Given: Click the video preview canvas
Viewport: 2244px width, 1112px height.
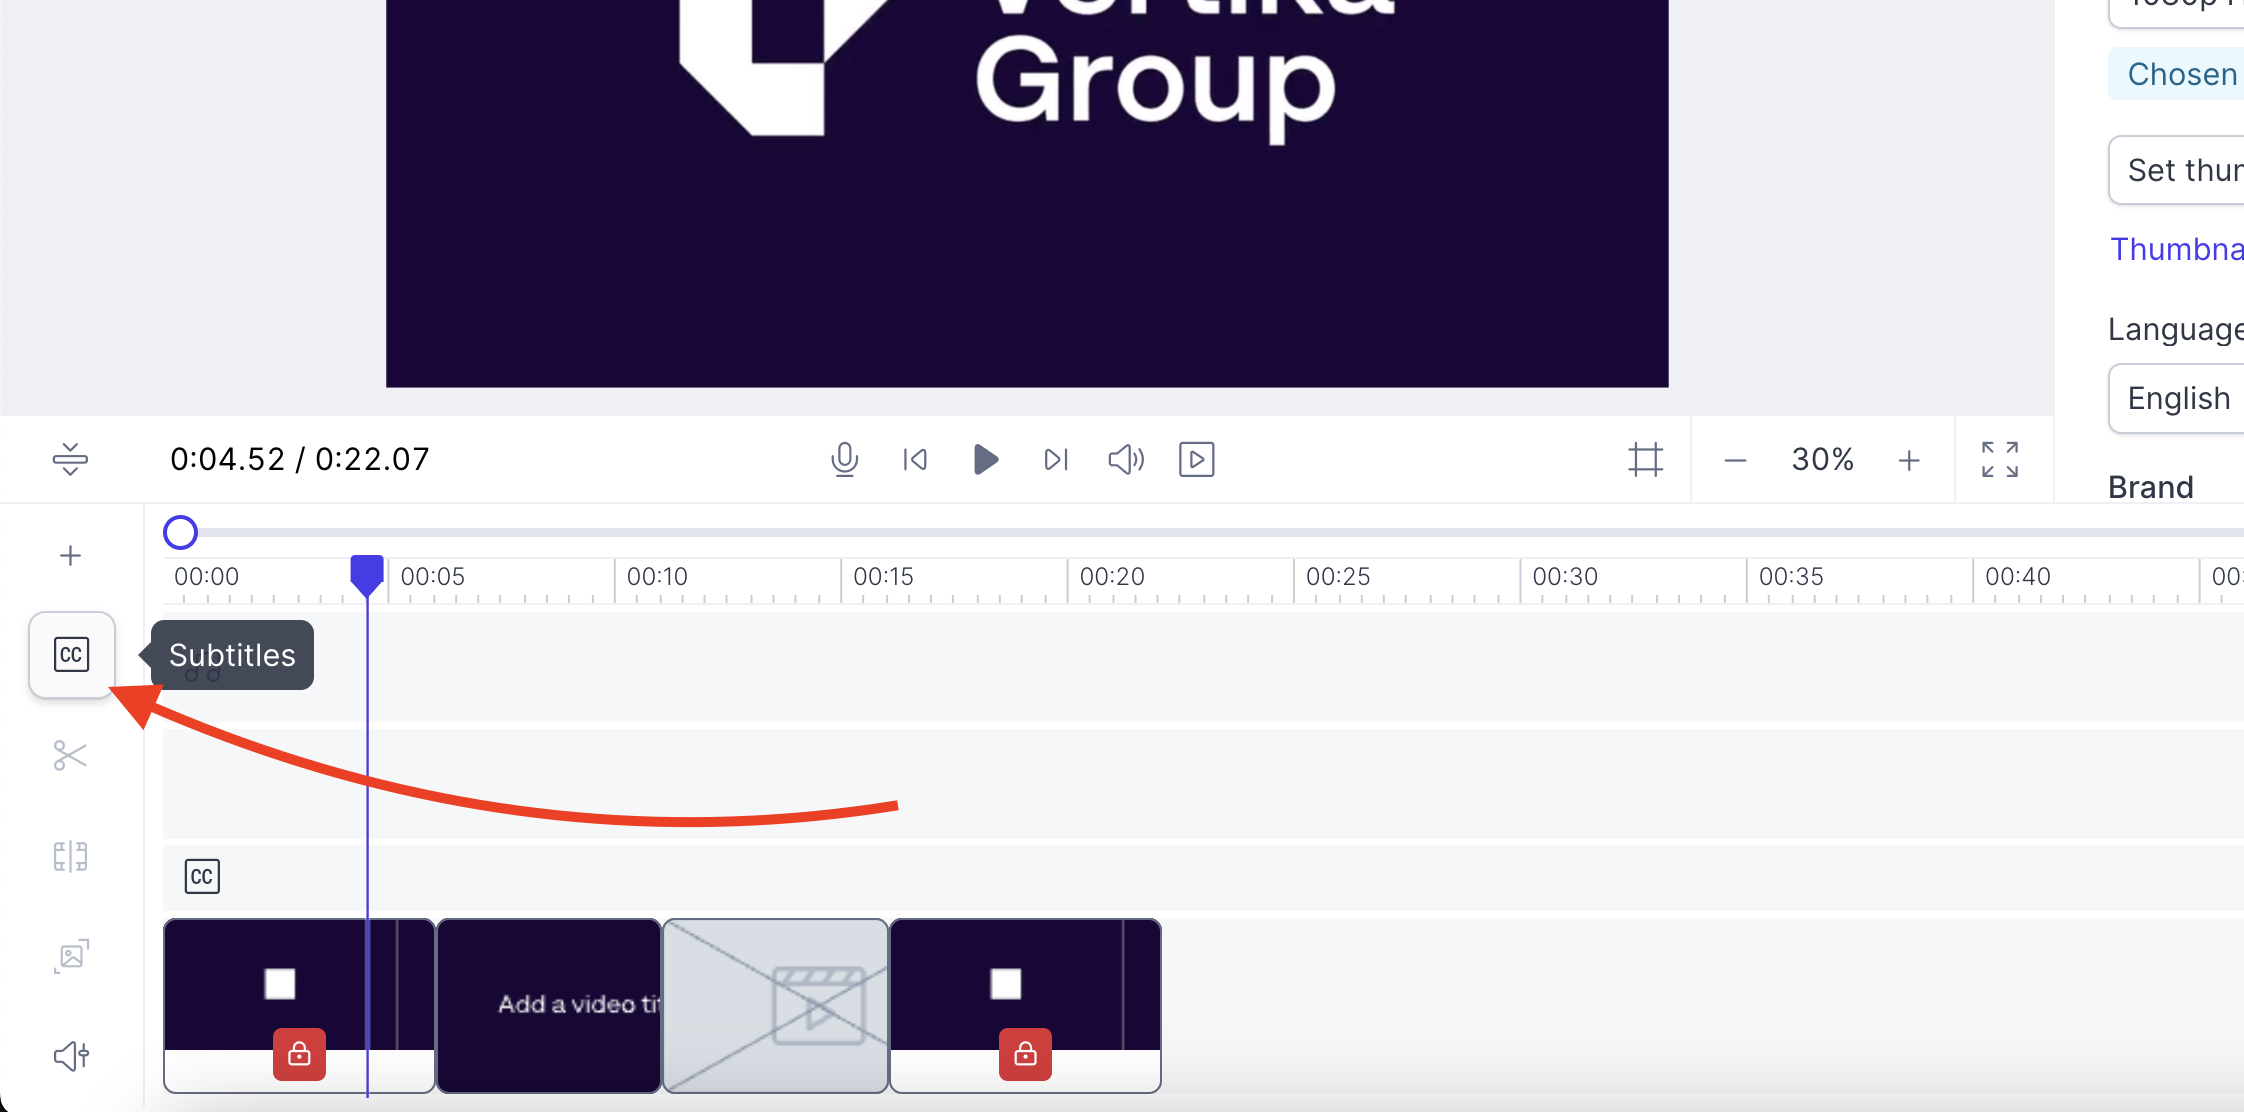Looking at the screenshot, I should [x=1027, y=193].
